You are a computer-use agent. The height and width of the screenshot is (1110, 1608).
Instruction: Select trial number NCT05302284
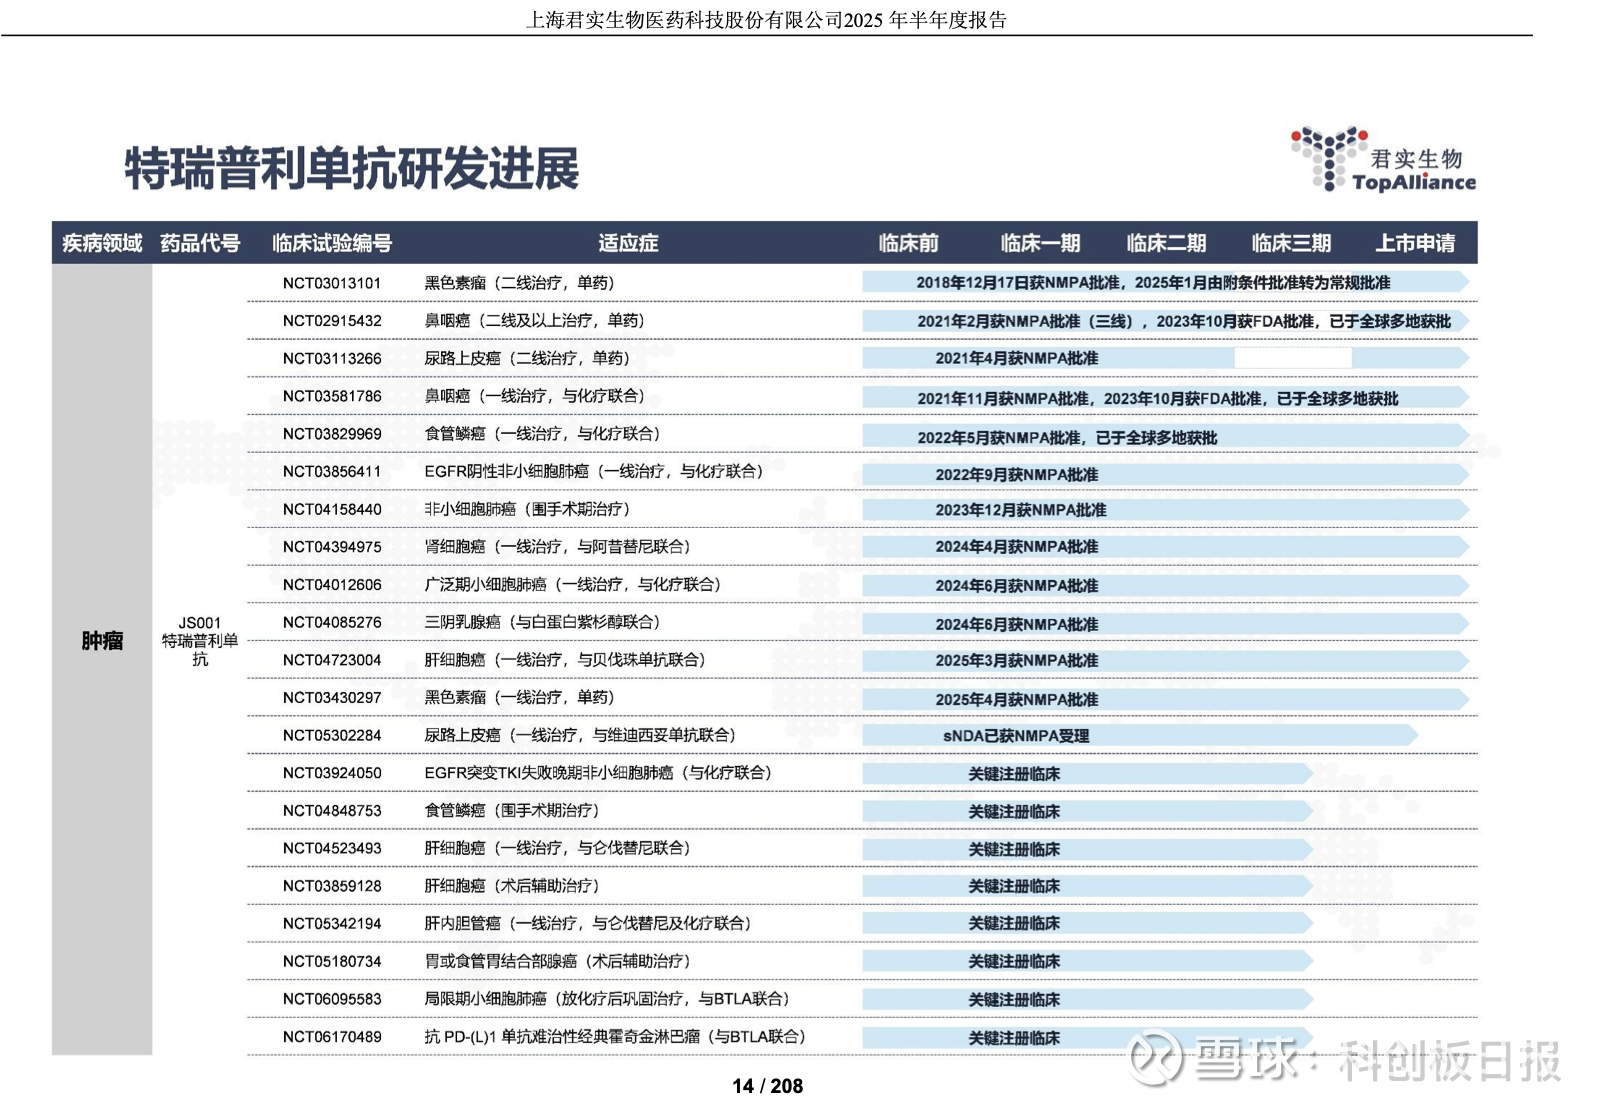click(x=332, y=735)
